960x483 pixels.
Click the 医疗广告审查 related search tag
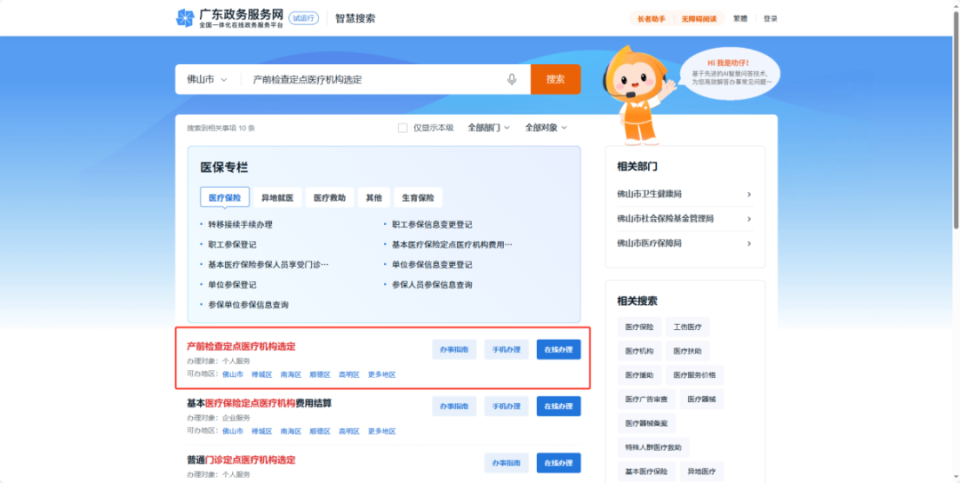646,399
